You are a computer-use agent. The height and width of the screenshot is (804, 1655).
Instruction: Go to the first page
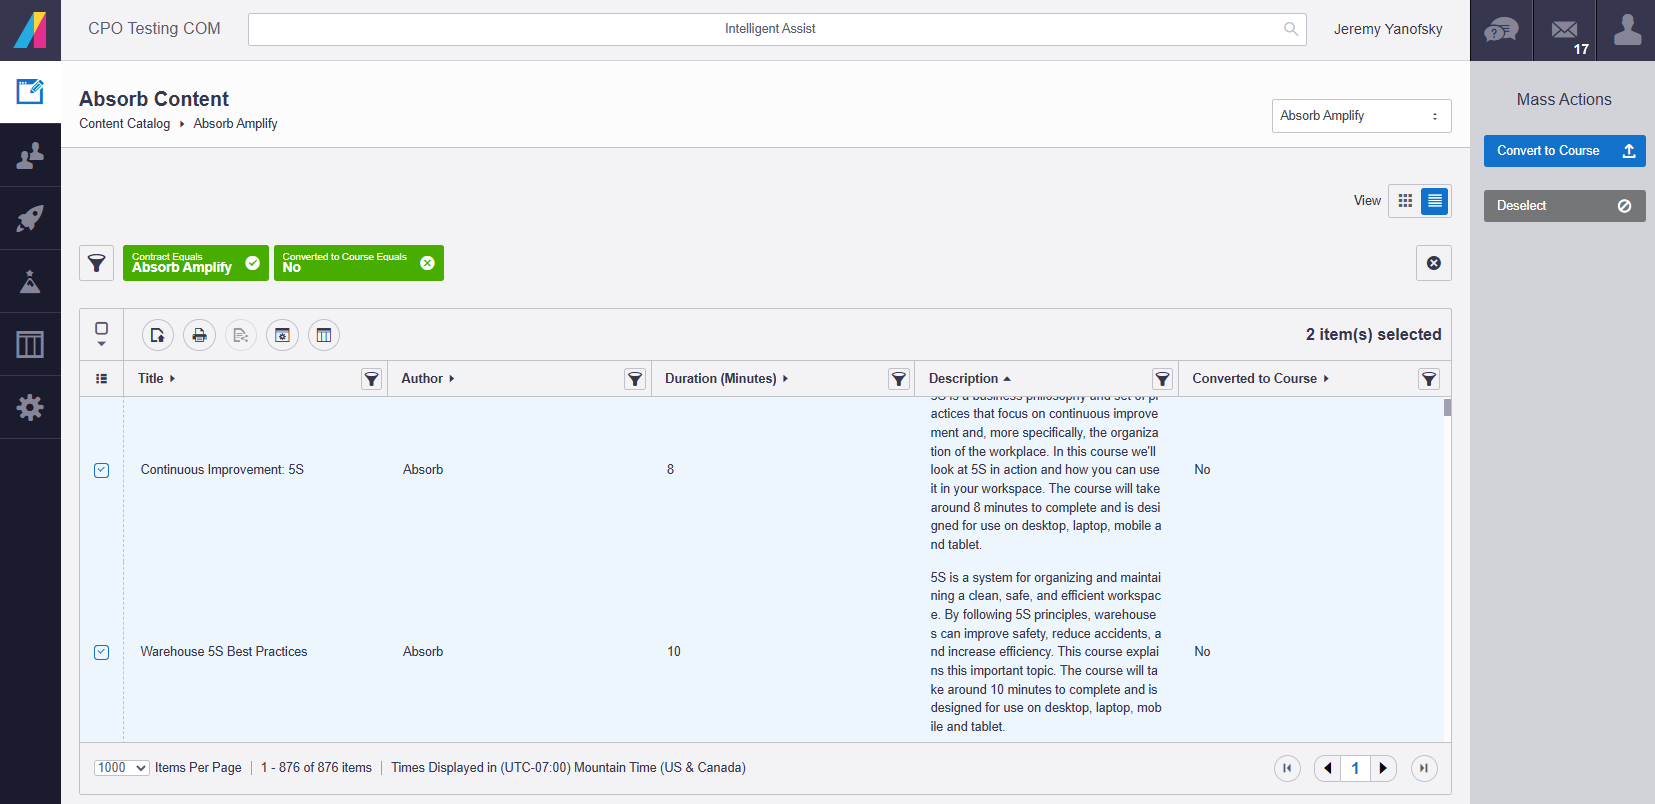pos(1287,768)
